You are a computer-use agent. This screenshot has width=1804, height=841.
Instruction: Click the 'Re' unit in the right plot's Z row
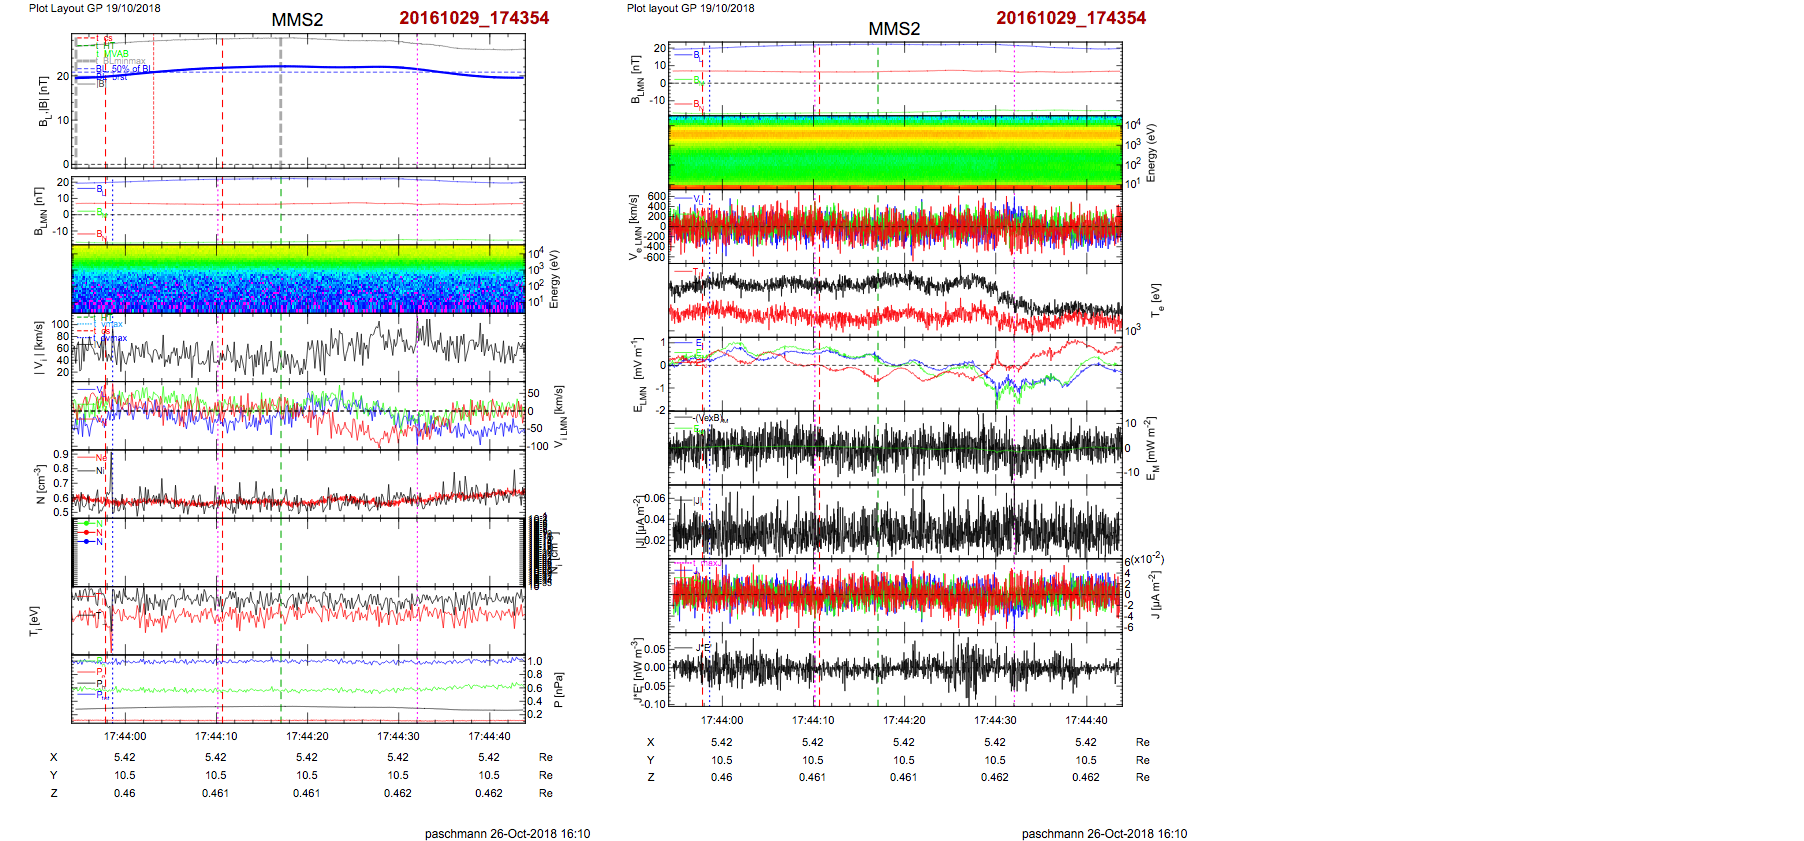click(x=1142, y=777)
